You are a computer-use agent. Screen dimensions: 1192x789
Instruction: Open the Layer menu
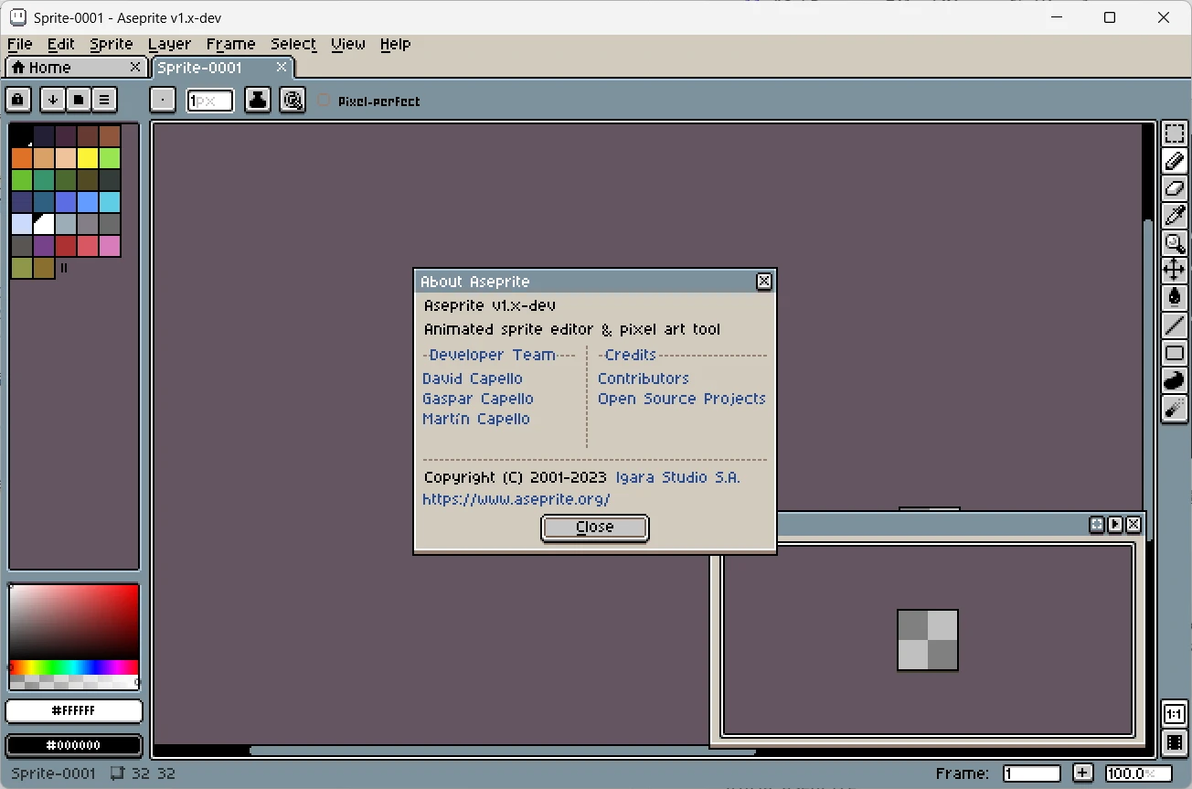pos(170,44)
